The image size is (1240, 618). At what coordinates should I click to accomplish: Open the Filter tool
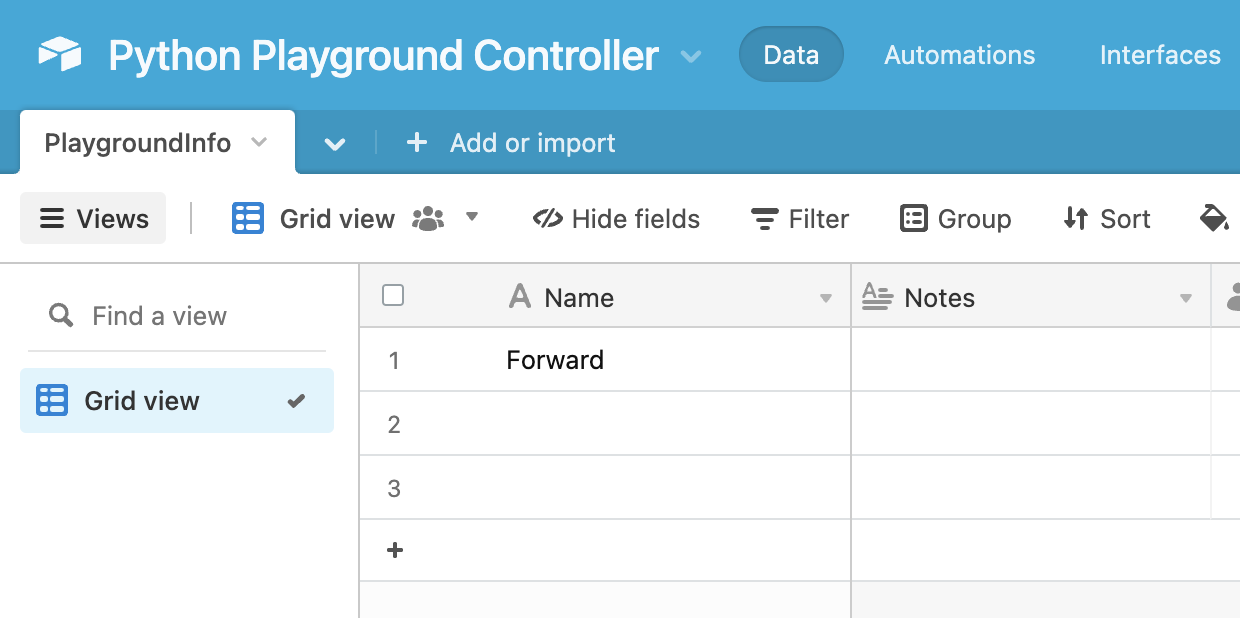(799, 218)
